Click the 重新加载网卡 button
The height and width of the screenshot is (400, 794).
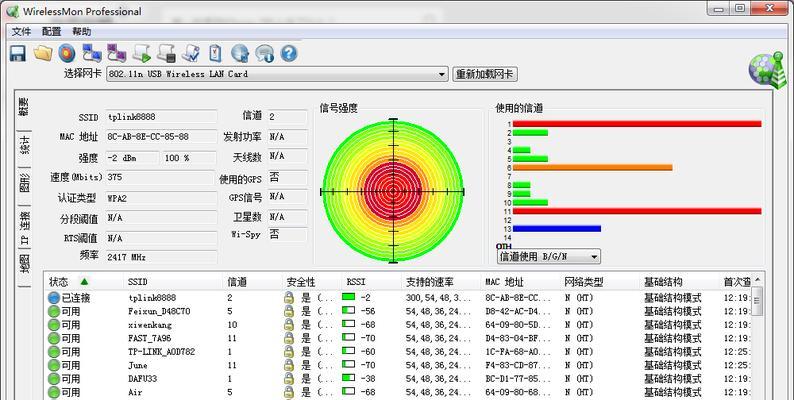(x=485, y=74)
